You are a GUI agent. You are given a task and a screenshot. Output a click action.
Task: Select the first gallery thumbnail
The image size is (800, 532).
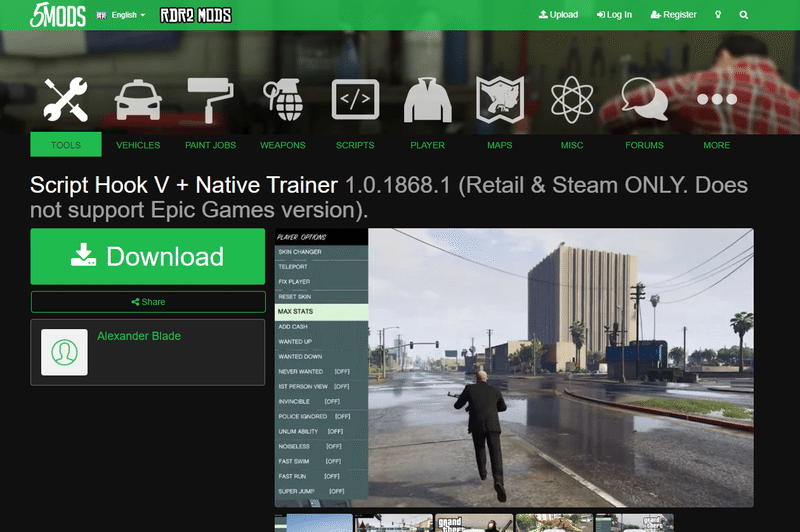pyautogui.click(x=313, y=523)
